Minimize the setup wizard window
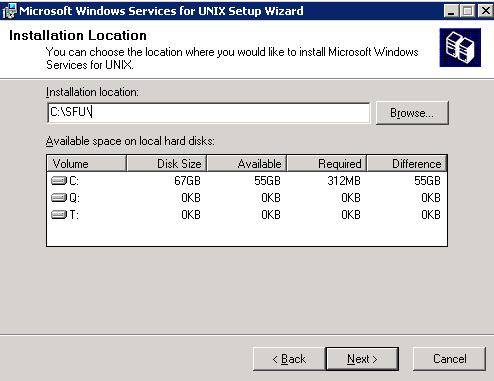This screenshot has height=381, width=494. click(x=451, y=11)
